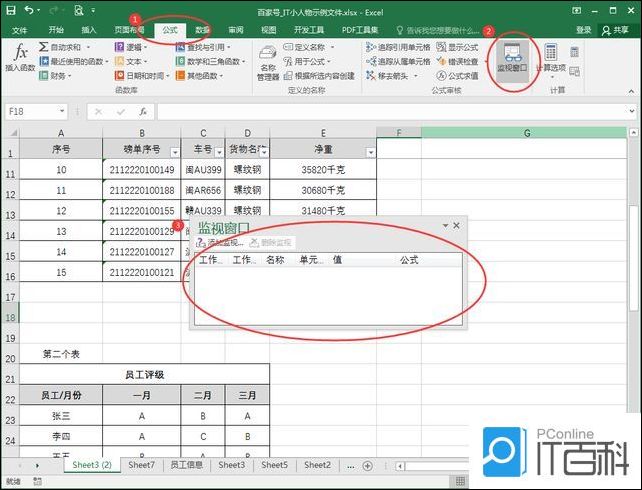This screenshot has height=490, width=642.
Task: Open filter dropdown for 货物名称 column
Action: (264, 153)
